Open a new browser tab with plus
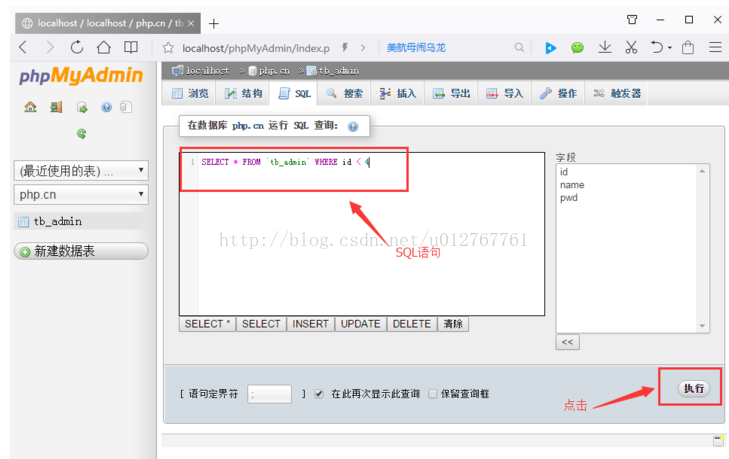The image size is (729, 459). [213, 24]
